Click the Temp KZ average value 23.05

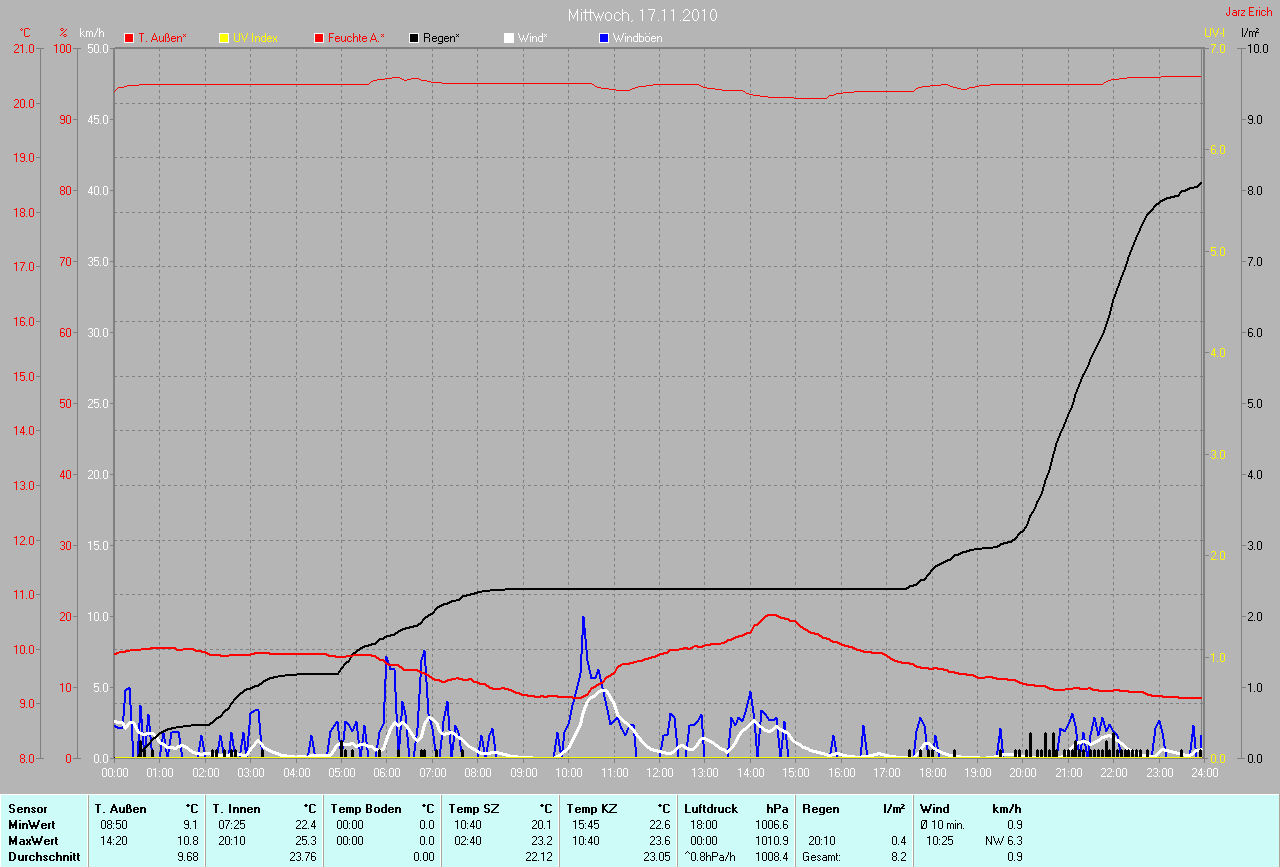659,857
